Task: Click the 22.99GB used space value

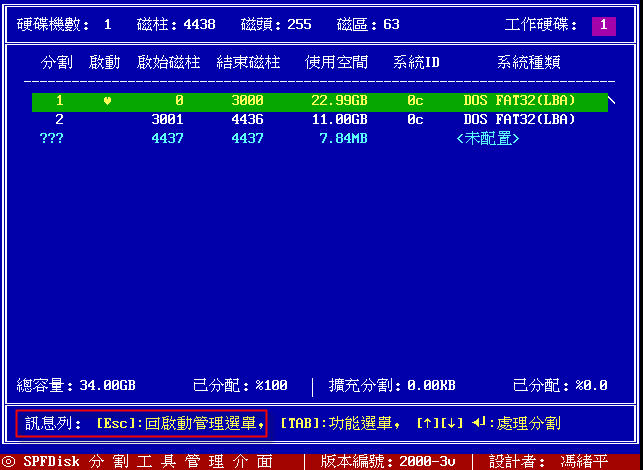Action: [x=339, y=101]
